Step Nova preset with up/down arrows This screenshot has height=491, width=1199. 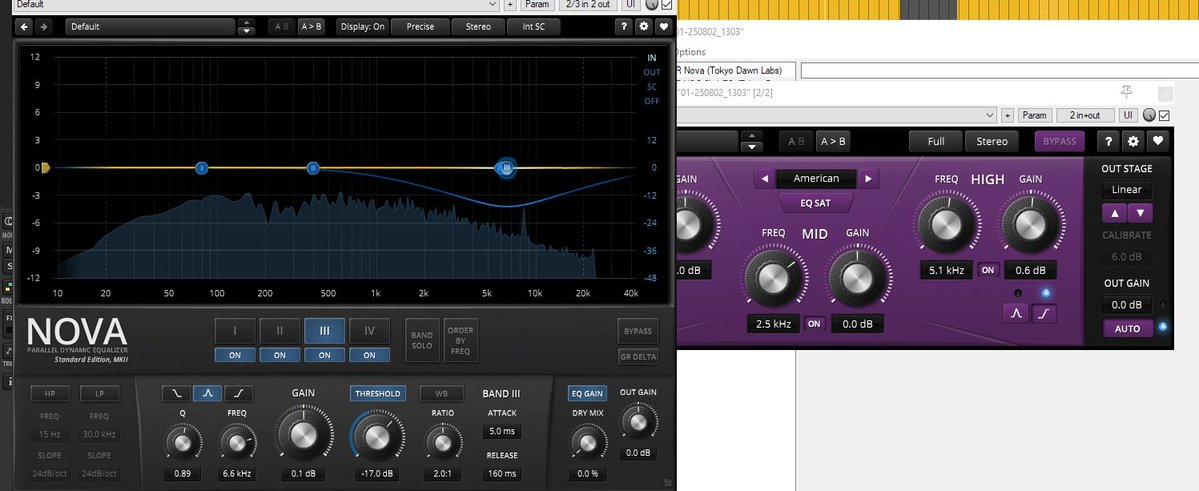click(x=246, y=27)
